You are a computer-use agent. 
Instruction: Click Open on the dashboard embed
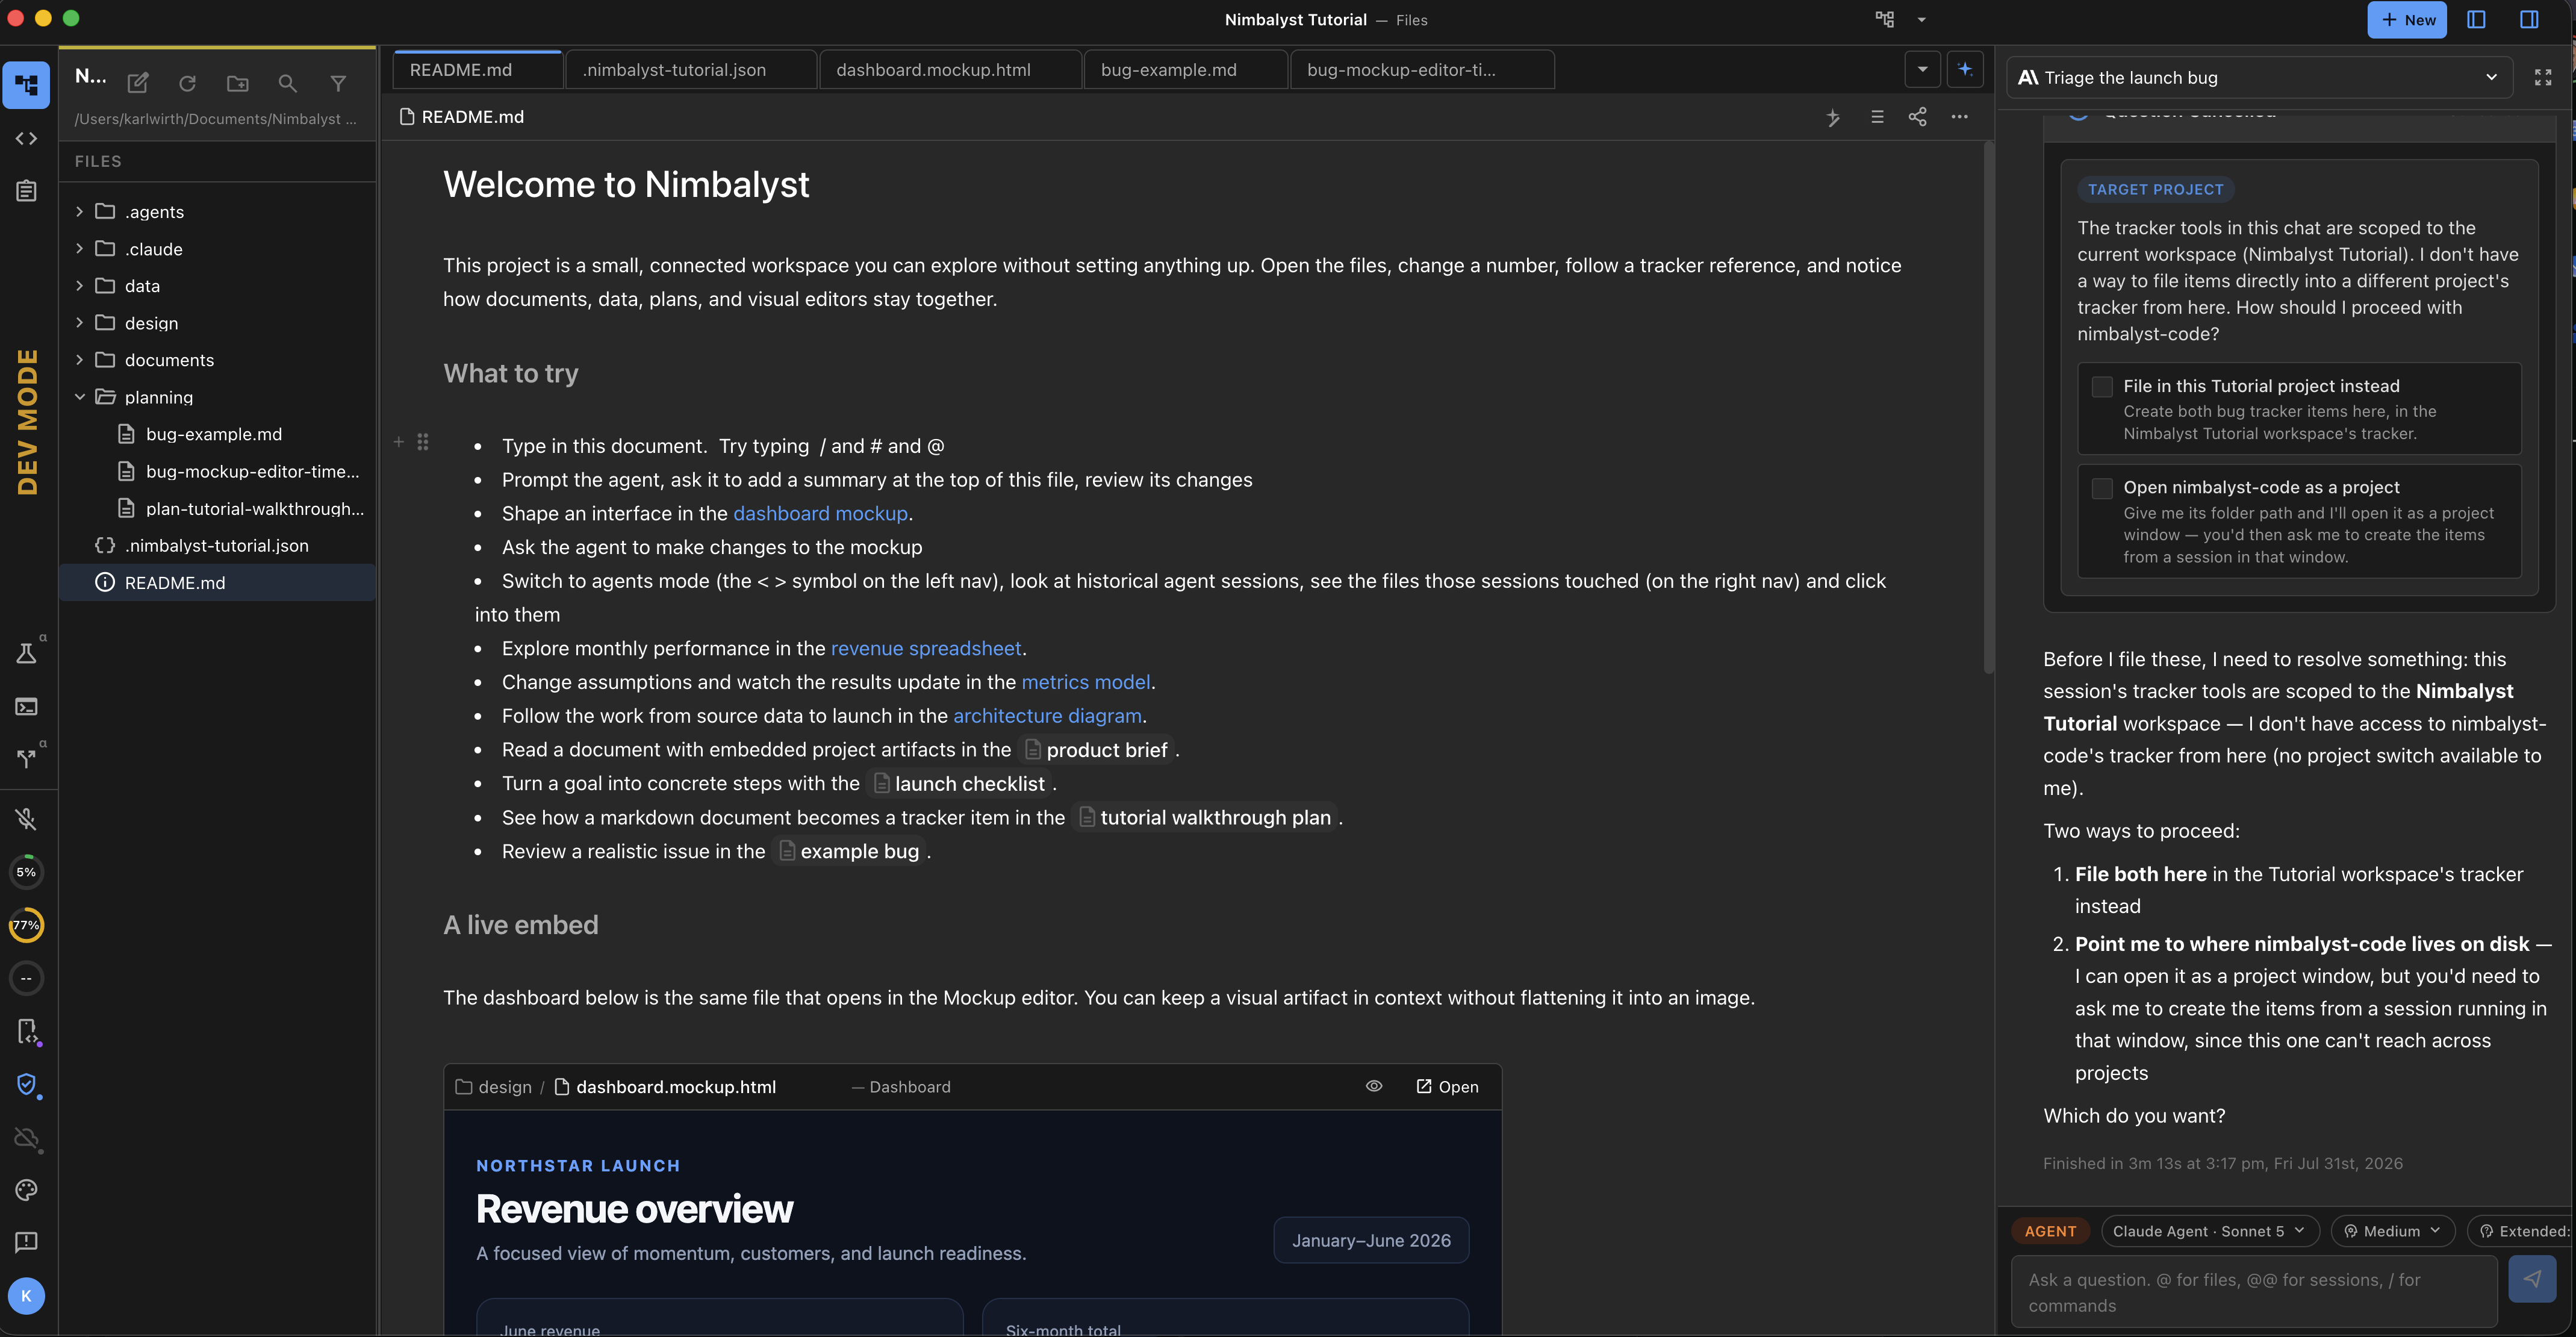pos(1447,1086)
